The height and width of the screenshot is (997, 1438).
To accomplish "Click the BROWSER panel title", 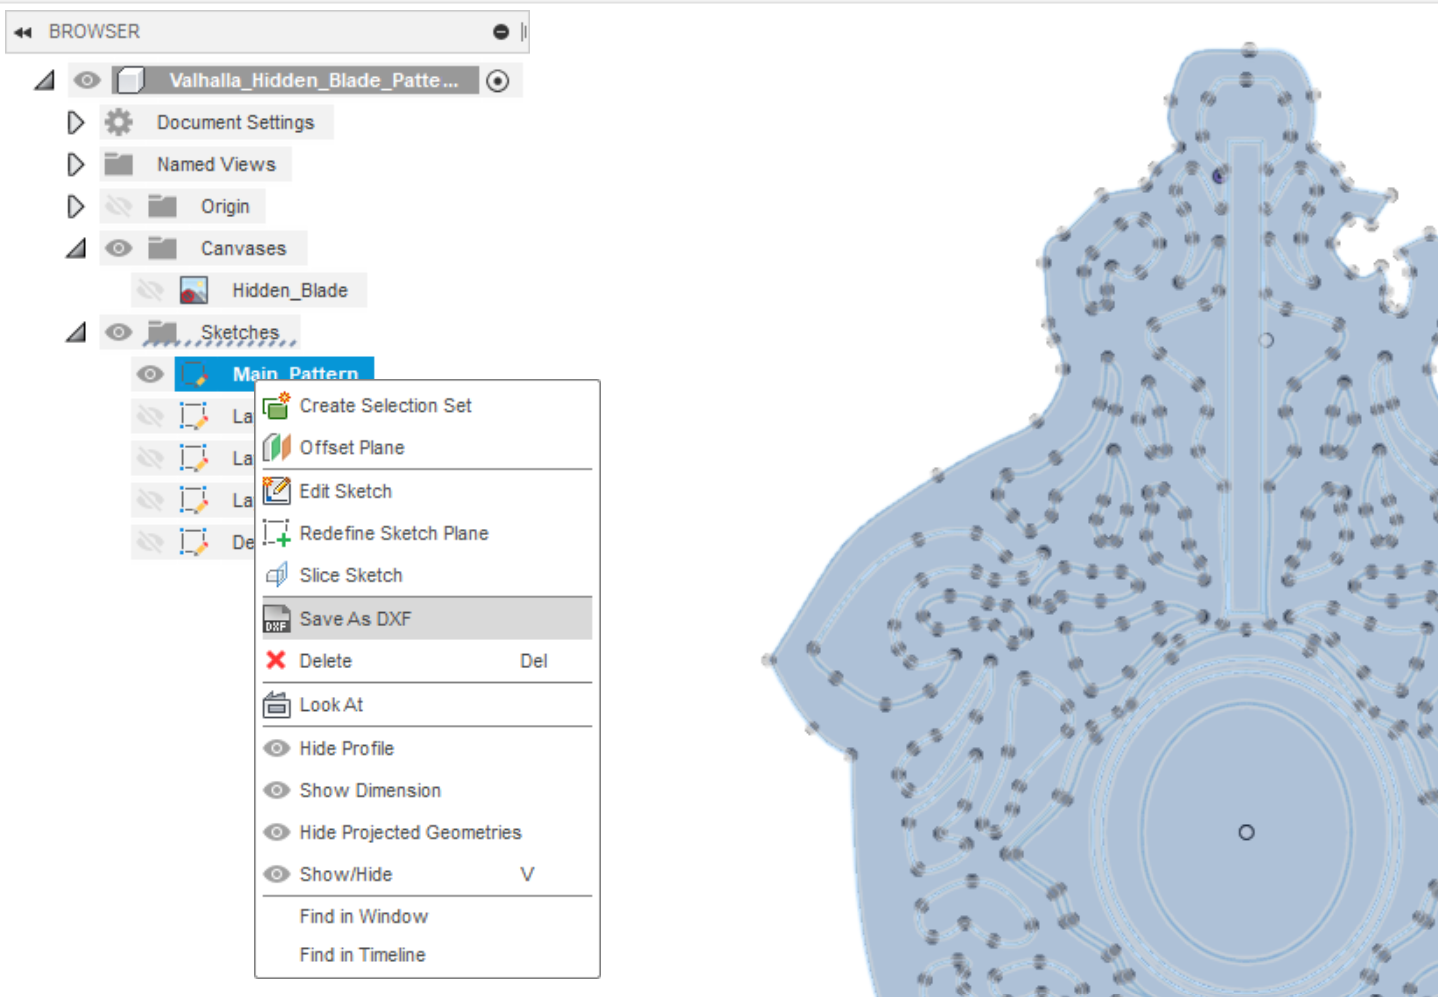I will (94, 32).
